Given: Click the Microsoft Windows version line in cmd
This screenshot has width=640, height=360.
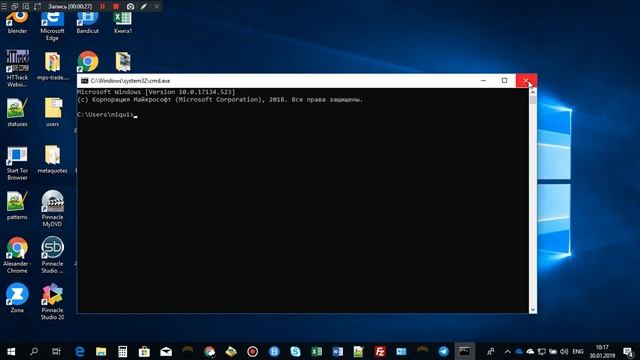Looking at the screenshot, I should 156,92.
